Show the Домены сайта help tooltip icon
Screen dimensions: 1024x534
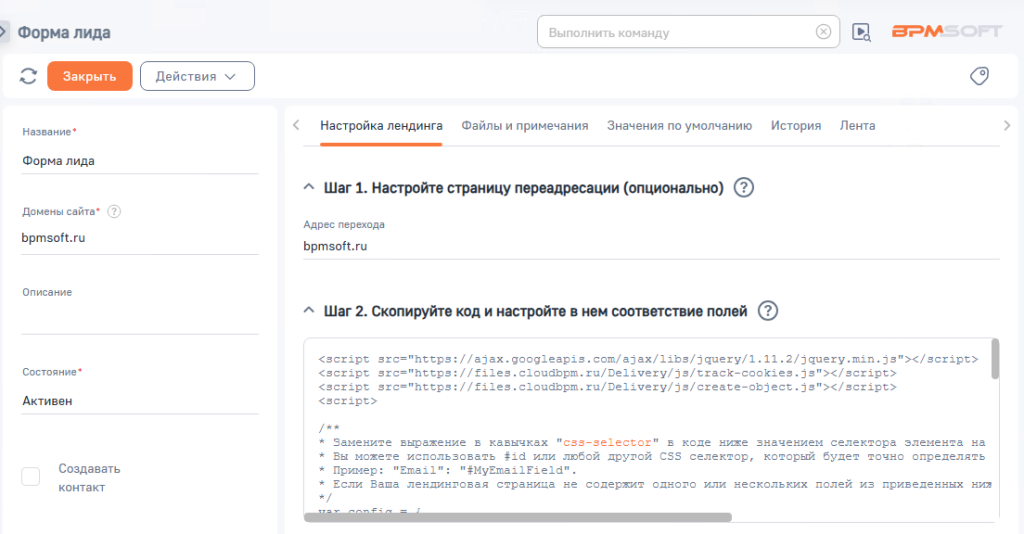[x=114, y=212]
